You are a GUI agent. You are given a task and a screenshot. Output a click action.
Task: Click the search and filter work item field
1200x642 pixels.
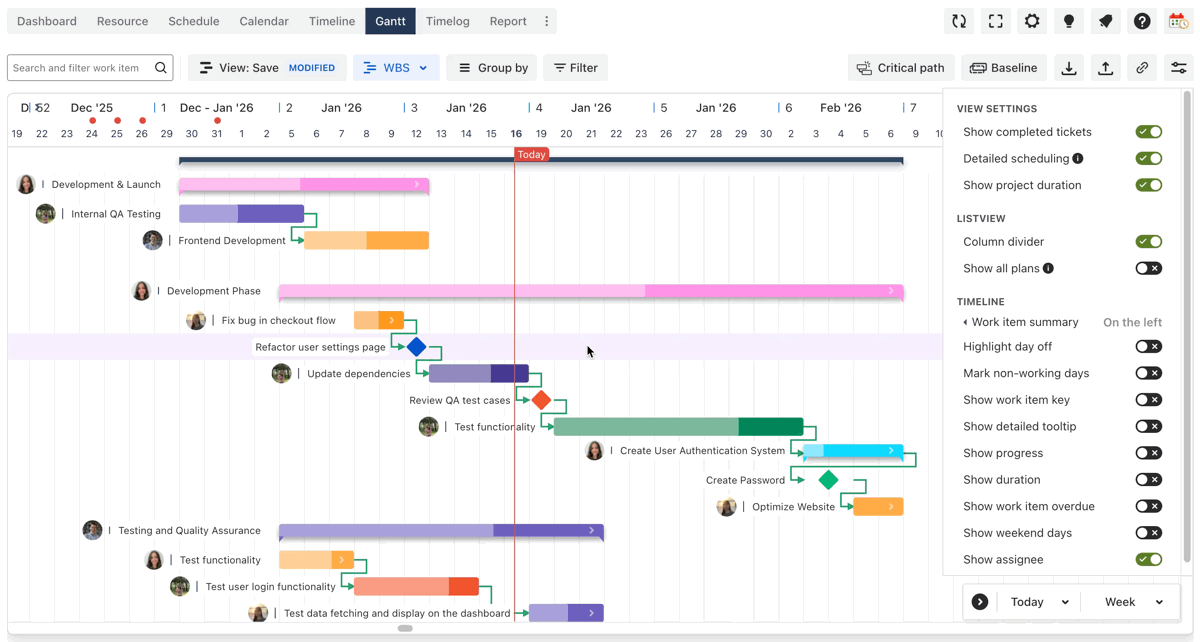[x=80, y=68]
